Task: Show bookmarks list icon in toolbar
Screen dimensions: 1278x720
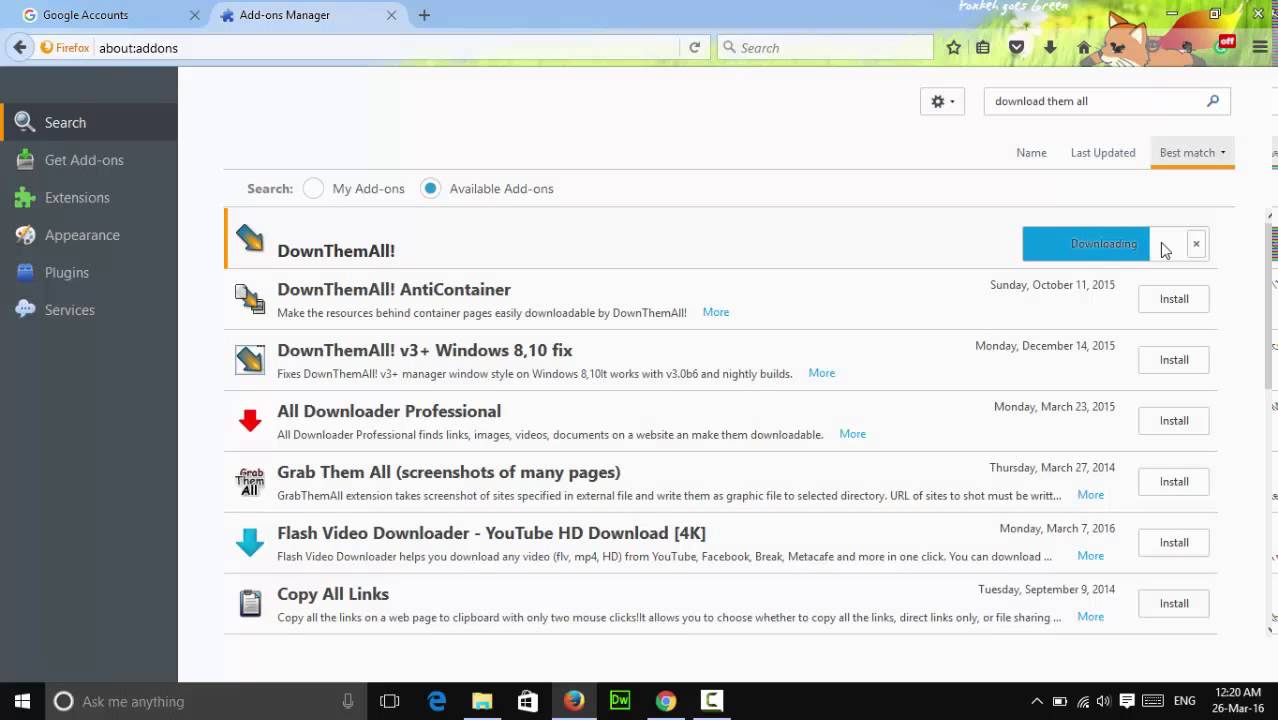Action: [983, 47]
